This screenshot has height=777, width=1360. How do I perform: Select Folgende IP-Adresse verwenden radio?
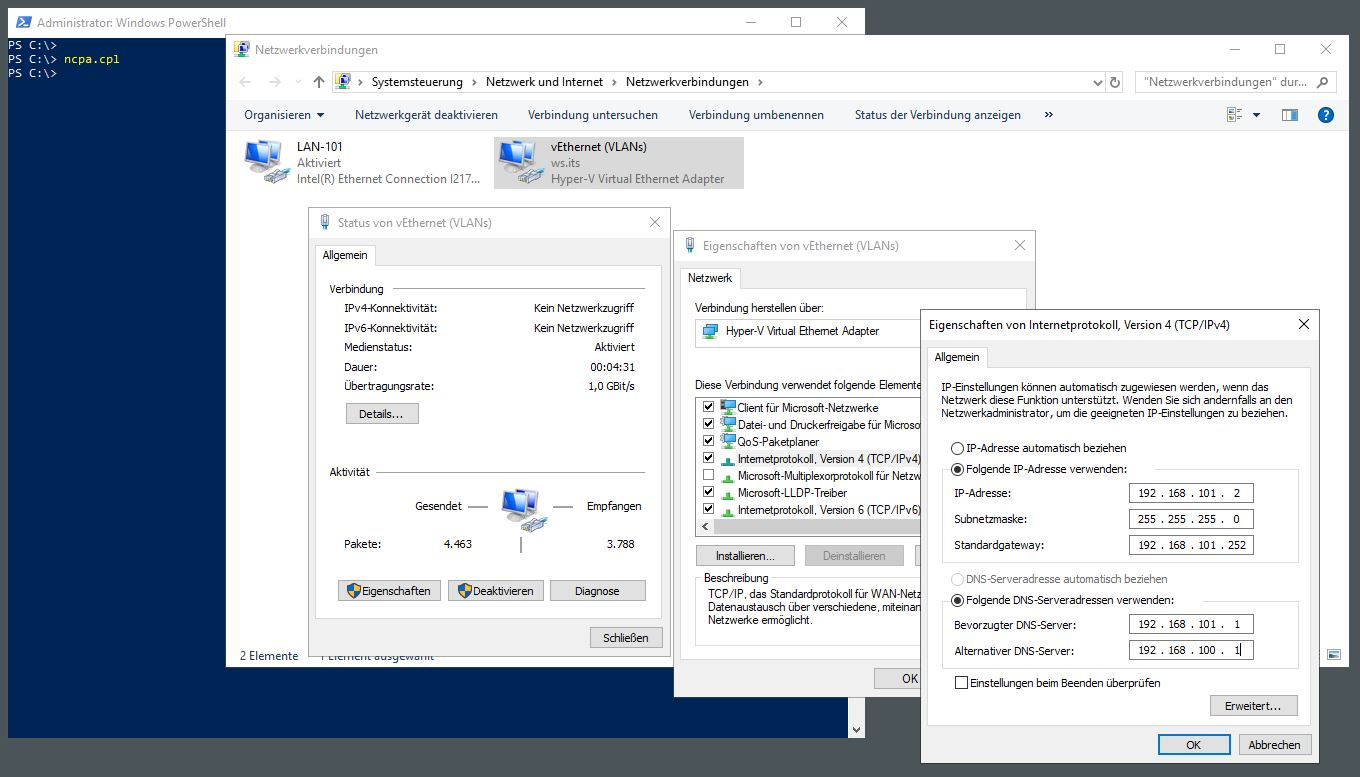[x=958, y=469]
